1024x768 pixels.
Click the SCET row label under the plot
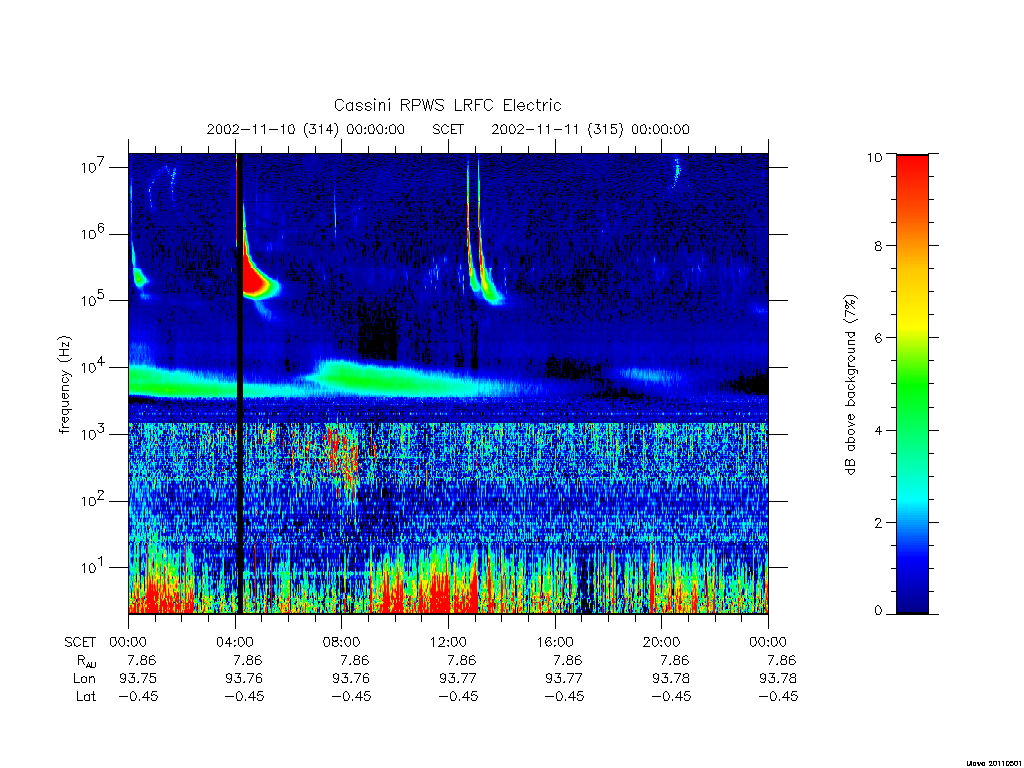80,642
